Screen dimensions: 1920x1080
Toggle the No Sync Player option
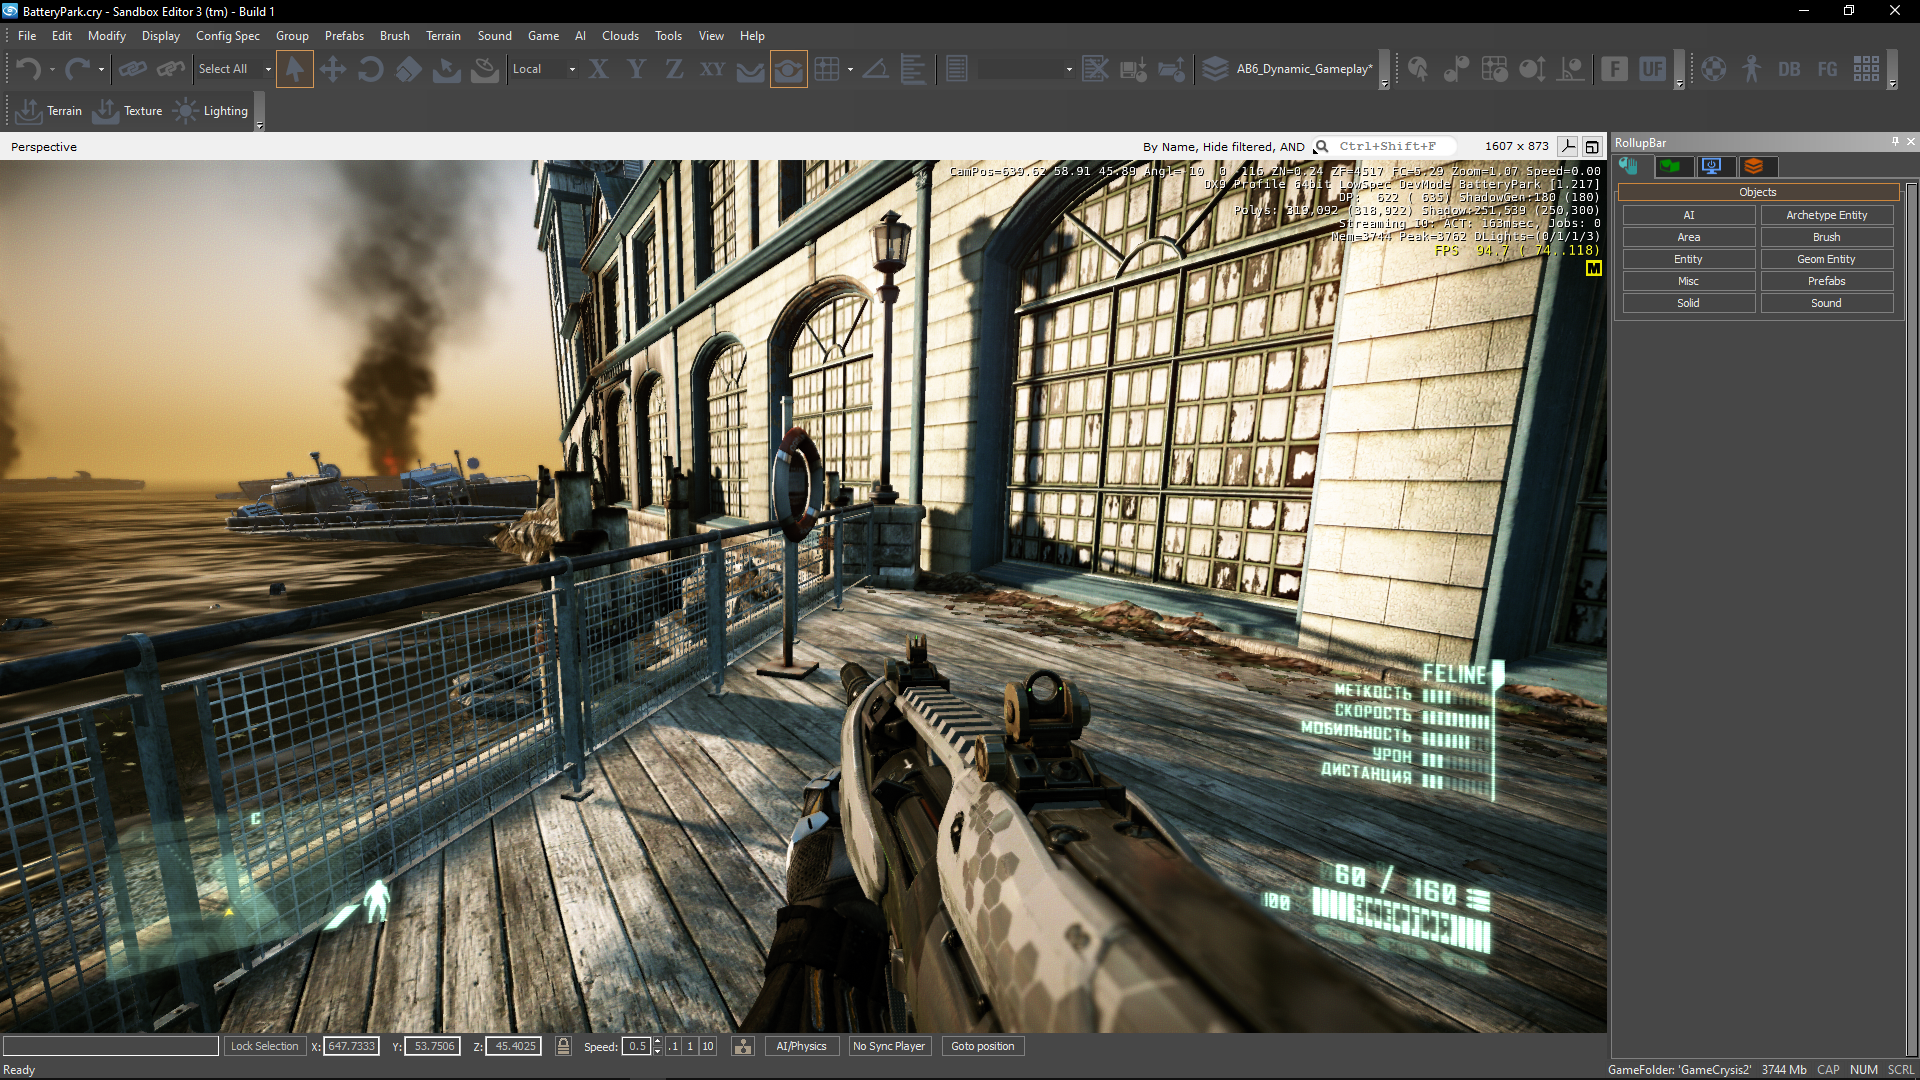[x=888, y=1046]
